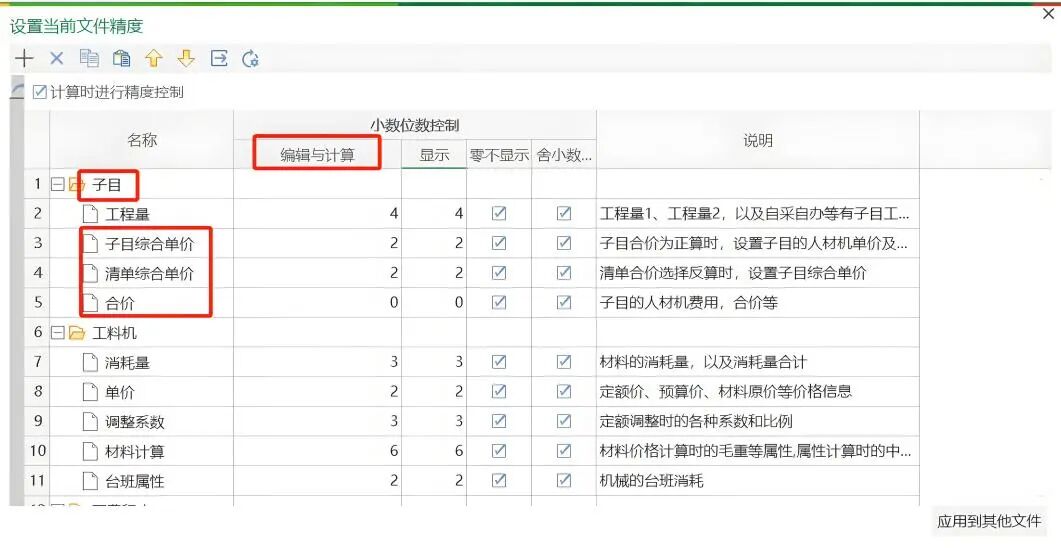Toggle 零不显示 checkbox for 单价

[x=499, y=392]
